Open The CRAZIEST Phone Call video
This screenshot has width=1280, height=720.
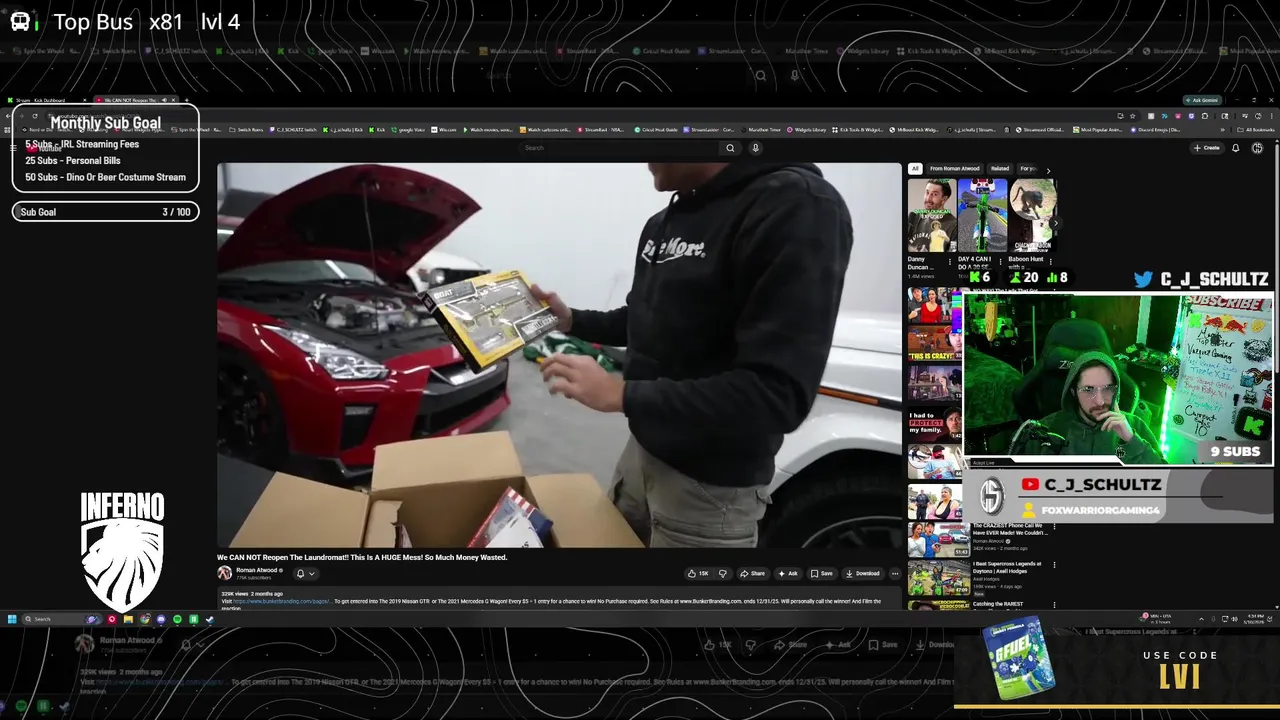pyautogui.click(x=1010, y=529)
